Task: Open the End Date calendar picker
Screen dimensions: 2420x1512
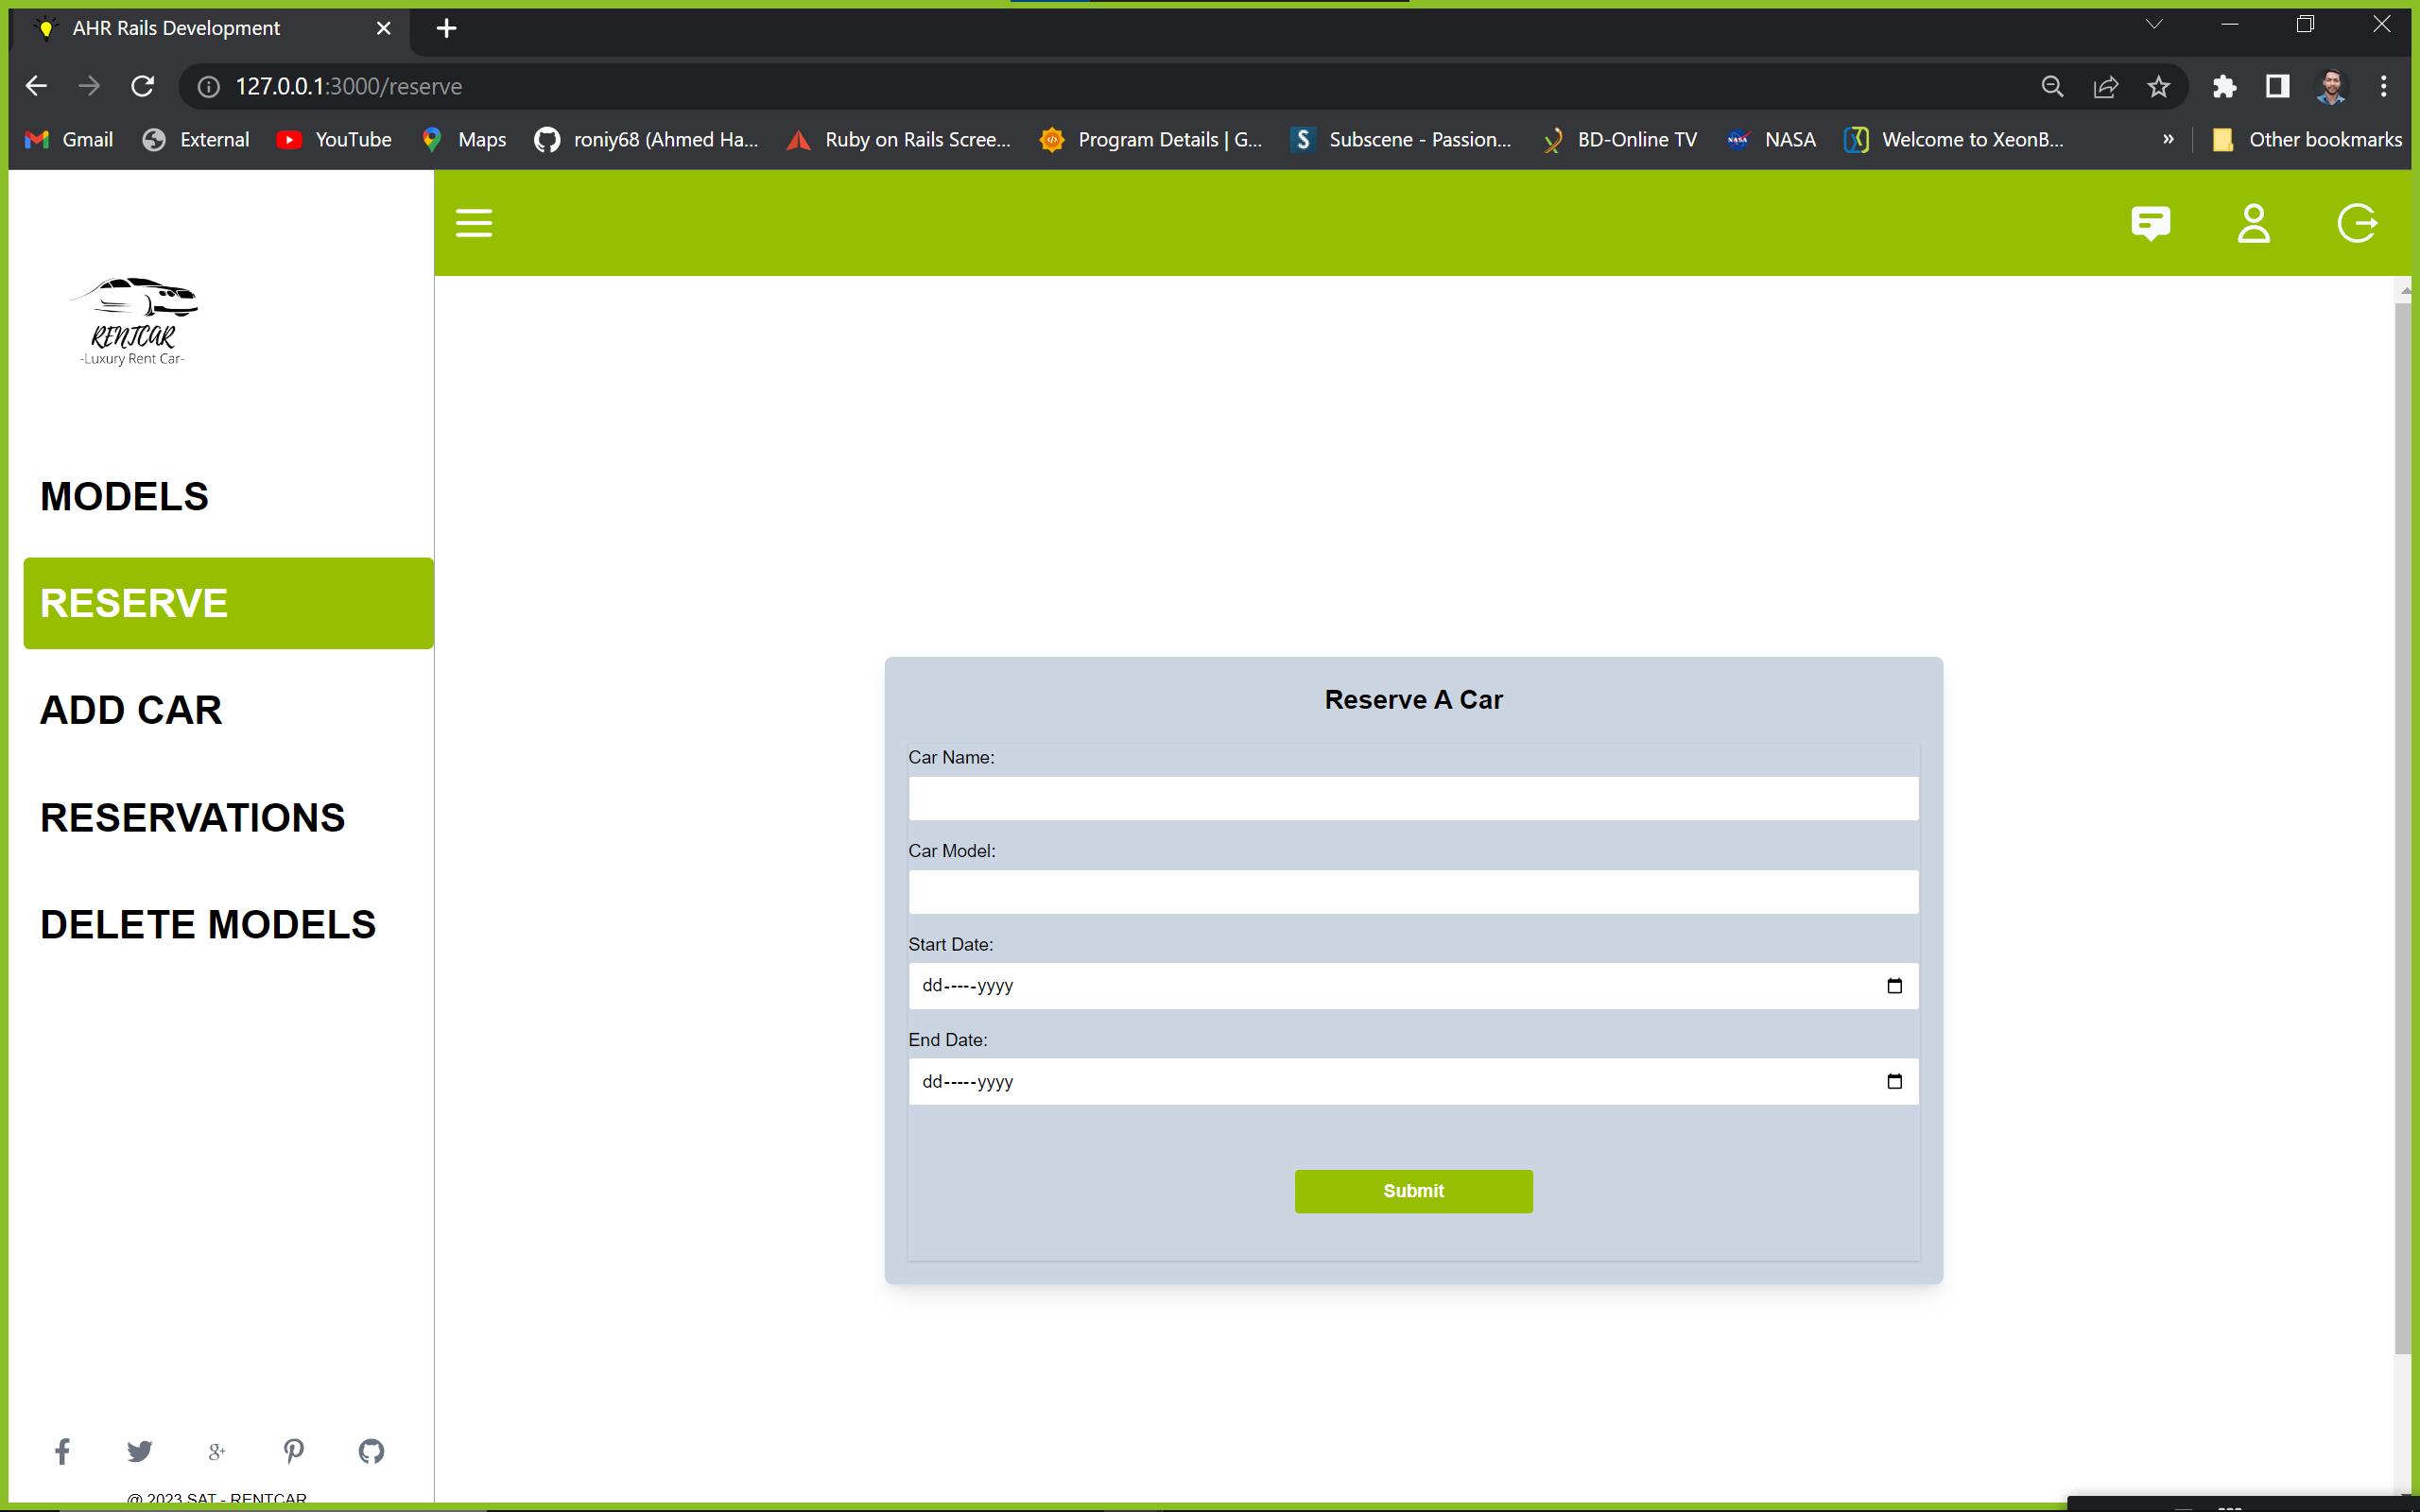Action: (1895, 1081)
